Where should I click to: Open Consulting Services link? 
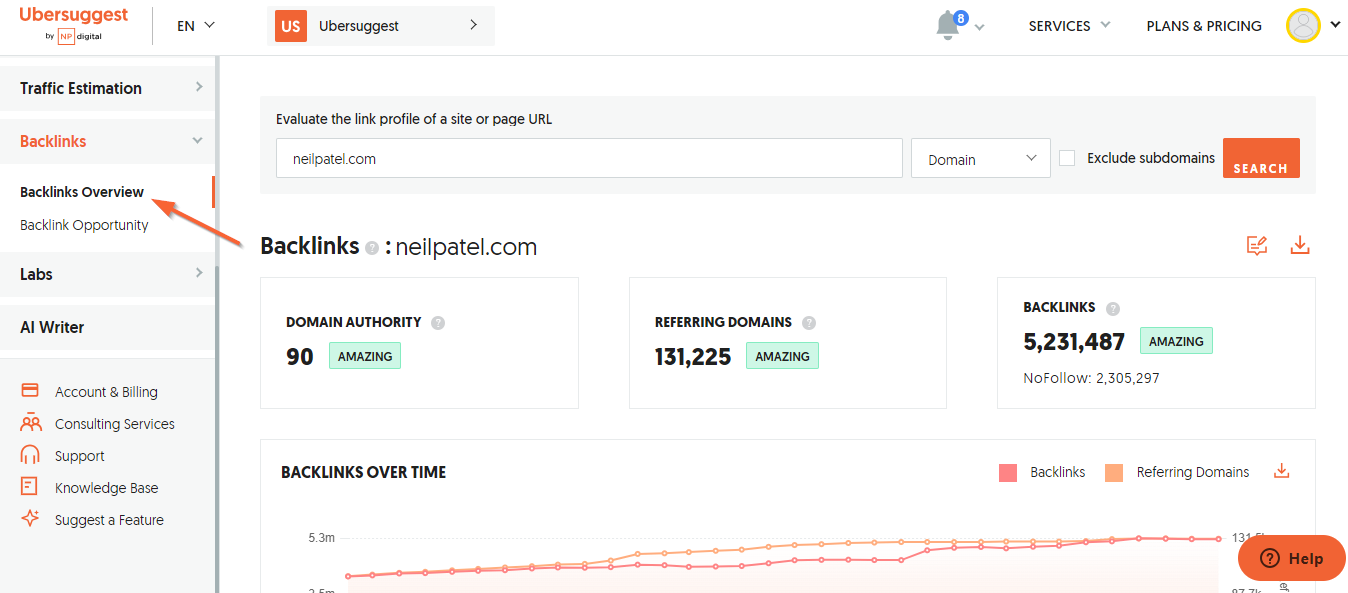115,424
